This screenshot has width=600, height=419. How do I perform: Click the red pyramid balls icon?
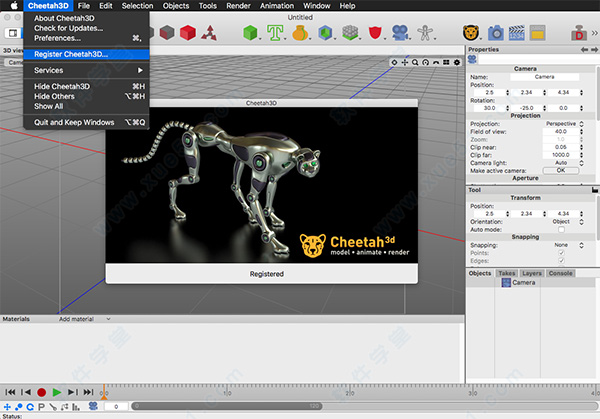(209, 33)
